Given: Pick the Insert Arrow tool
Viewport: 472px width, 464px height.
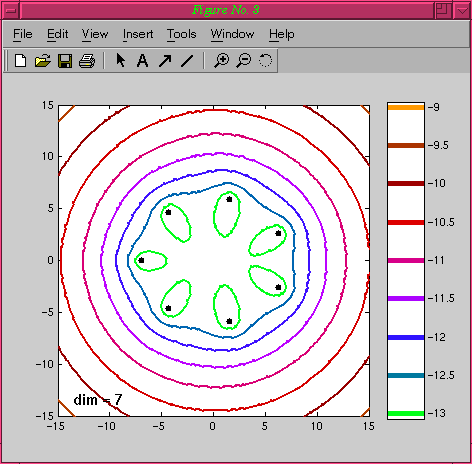Looking at the screenshot, I should (165, 61).
